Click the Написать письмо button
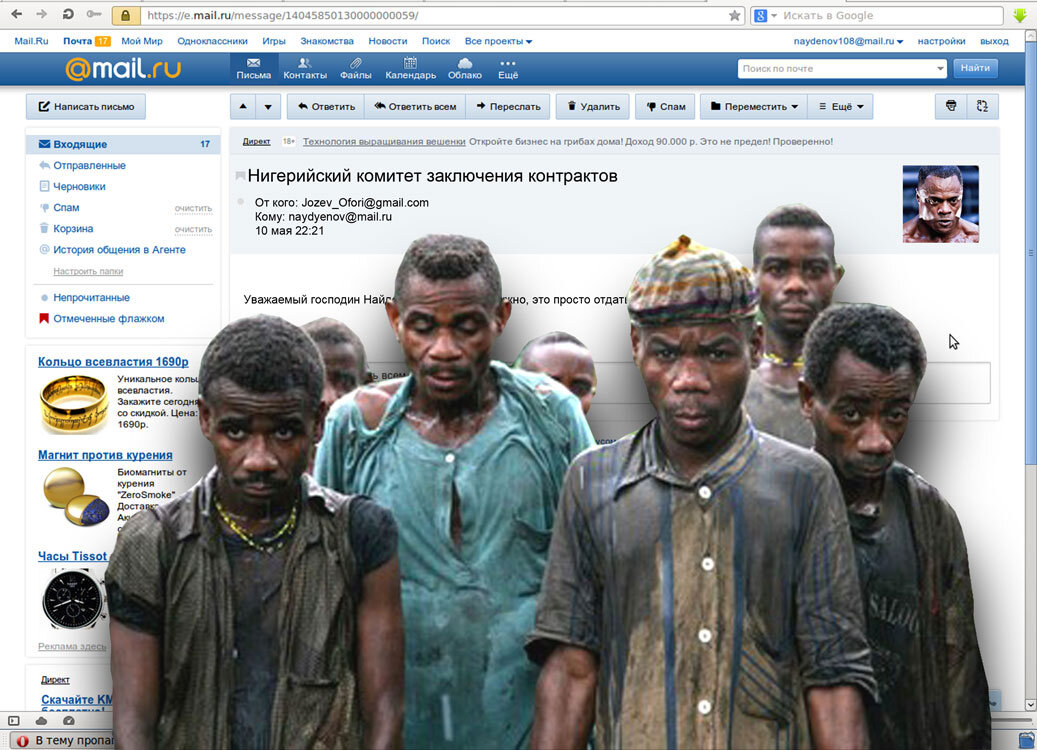The image size is (1037, 750). click(x=86, y=106)
